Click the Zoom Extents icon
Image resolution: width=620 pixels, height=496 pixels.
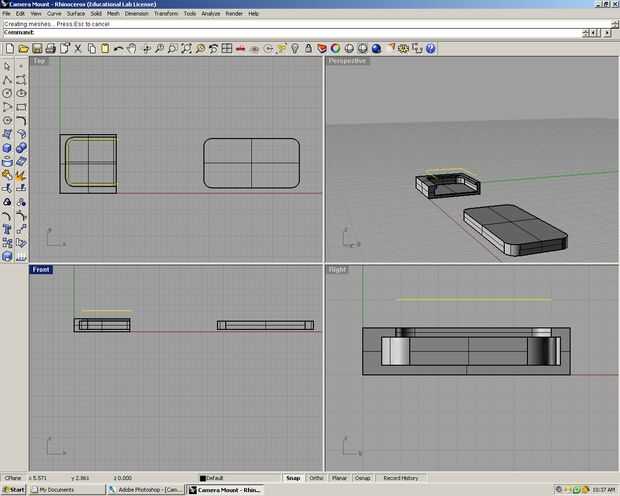pos(186,49)
